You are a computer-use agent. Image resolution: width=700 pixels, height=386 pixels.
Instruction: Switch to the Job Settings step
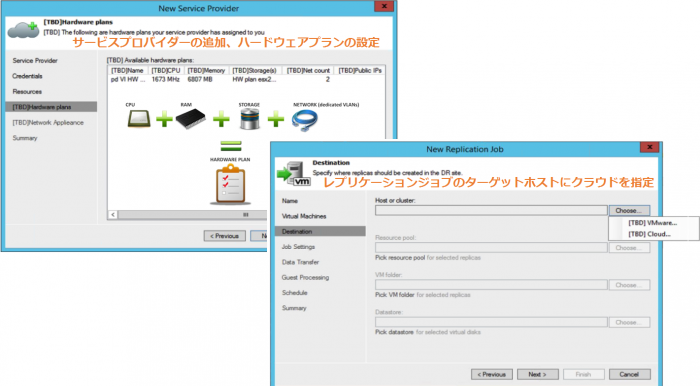[298, 247]
